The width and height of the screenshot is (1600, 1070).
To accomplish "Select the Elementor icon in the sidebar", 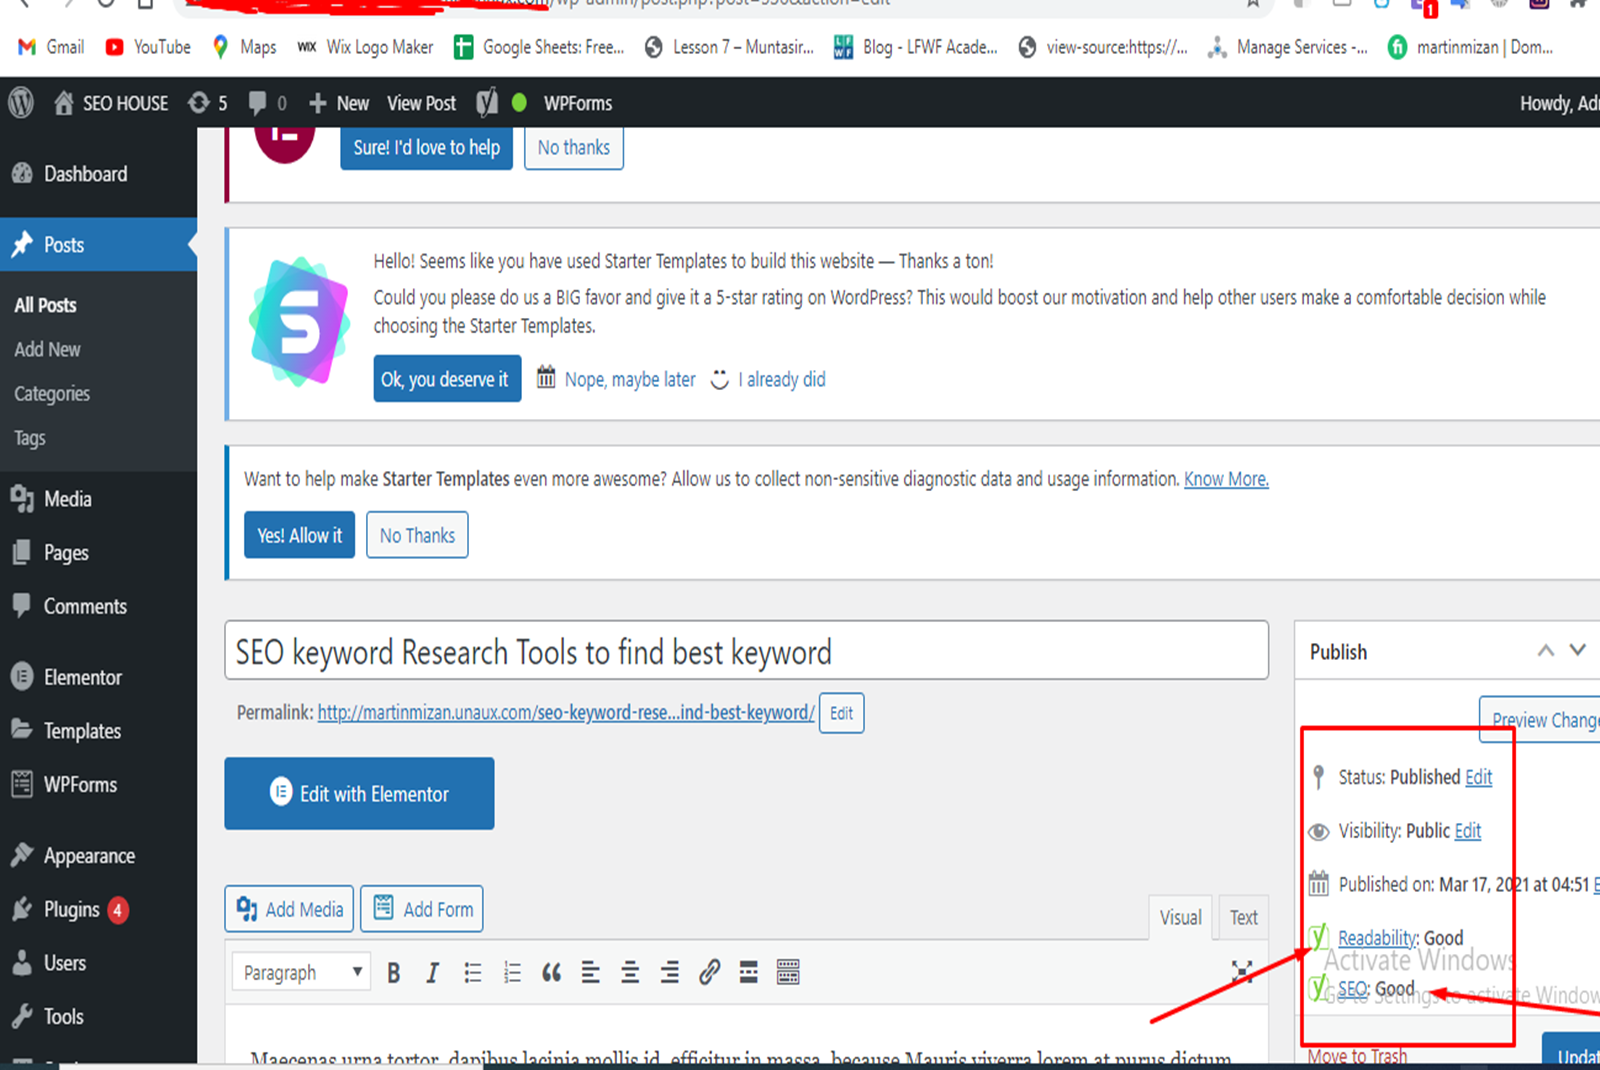I will click(x=20, y=676).
